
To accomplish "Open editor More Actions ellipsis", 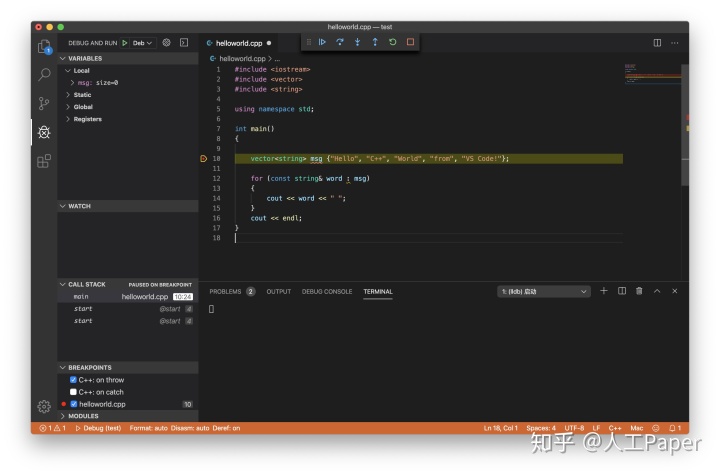I will coord(675,43).
